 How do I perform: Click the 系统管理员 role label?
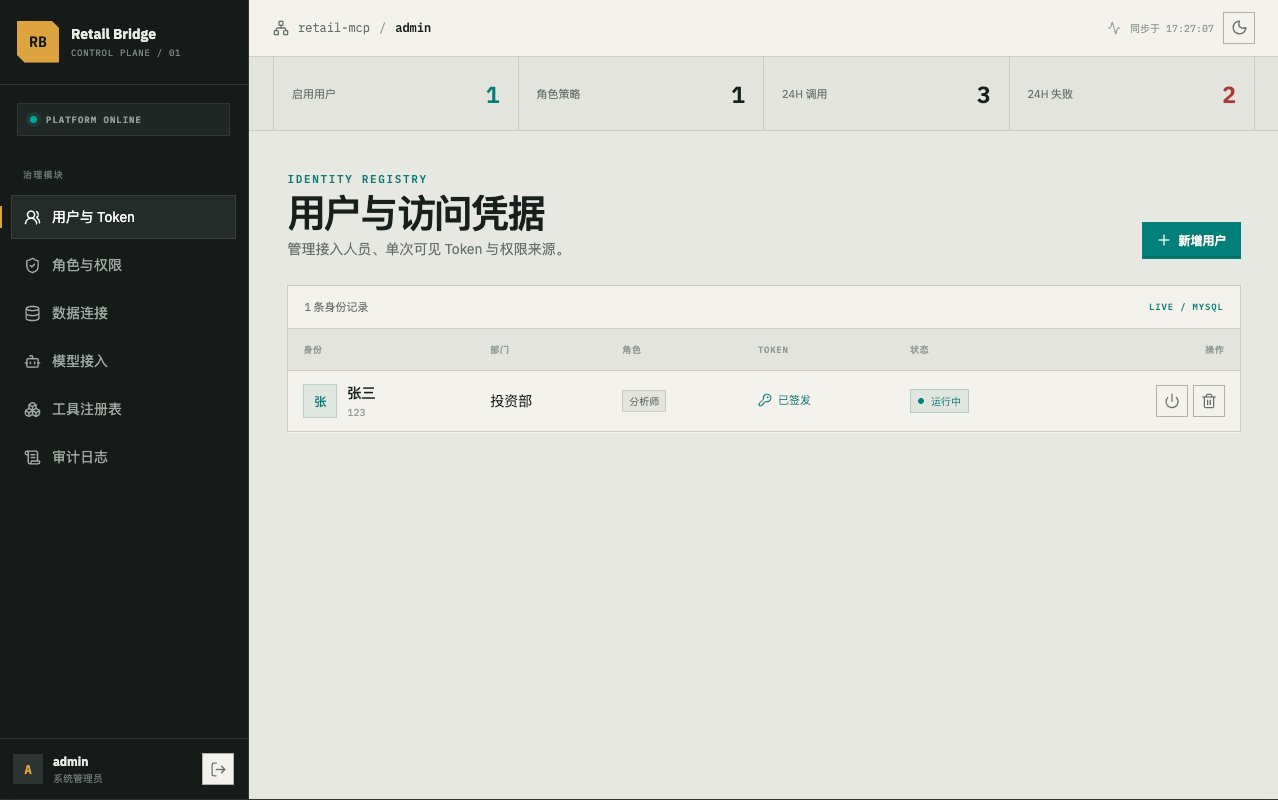(x=77, y=778)
